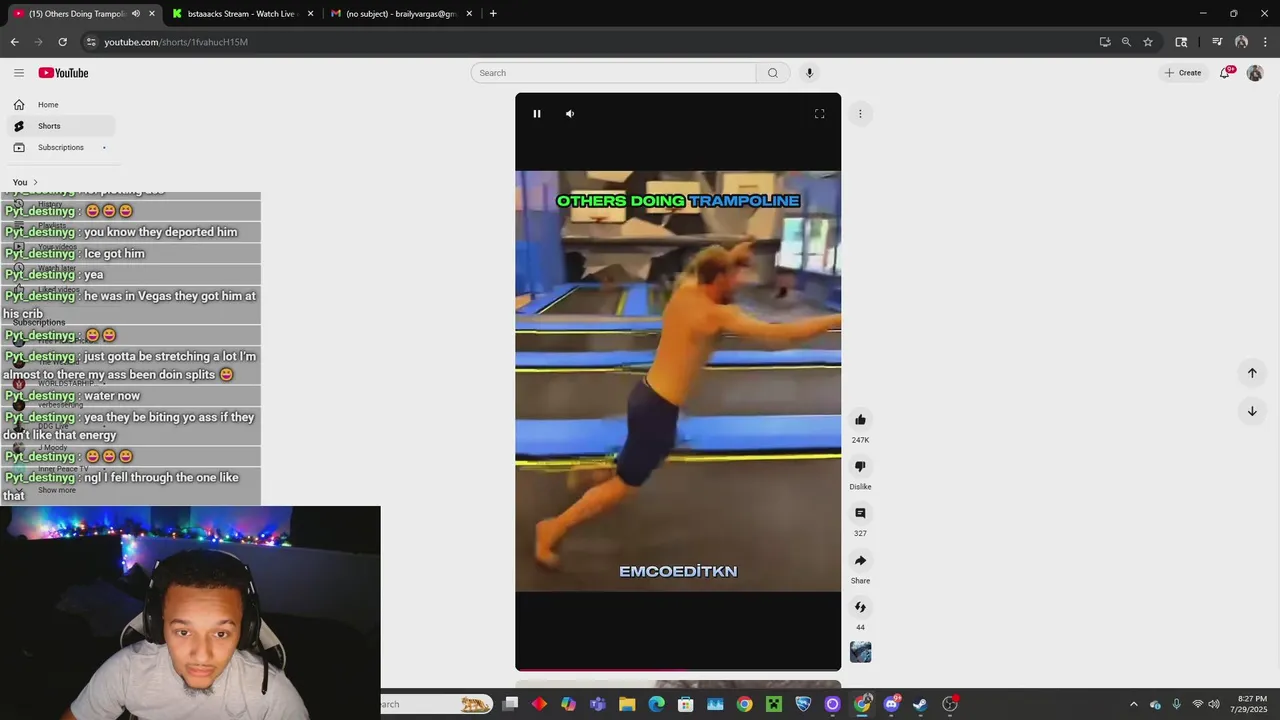Click the trampoline Short video frame
The width and height of the screenshot is (1280, 720).
678,381
